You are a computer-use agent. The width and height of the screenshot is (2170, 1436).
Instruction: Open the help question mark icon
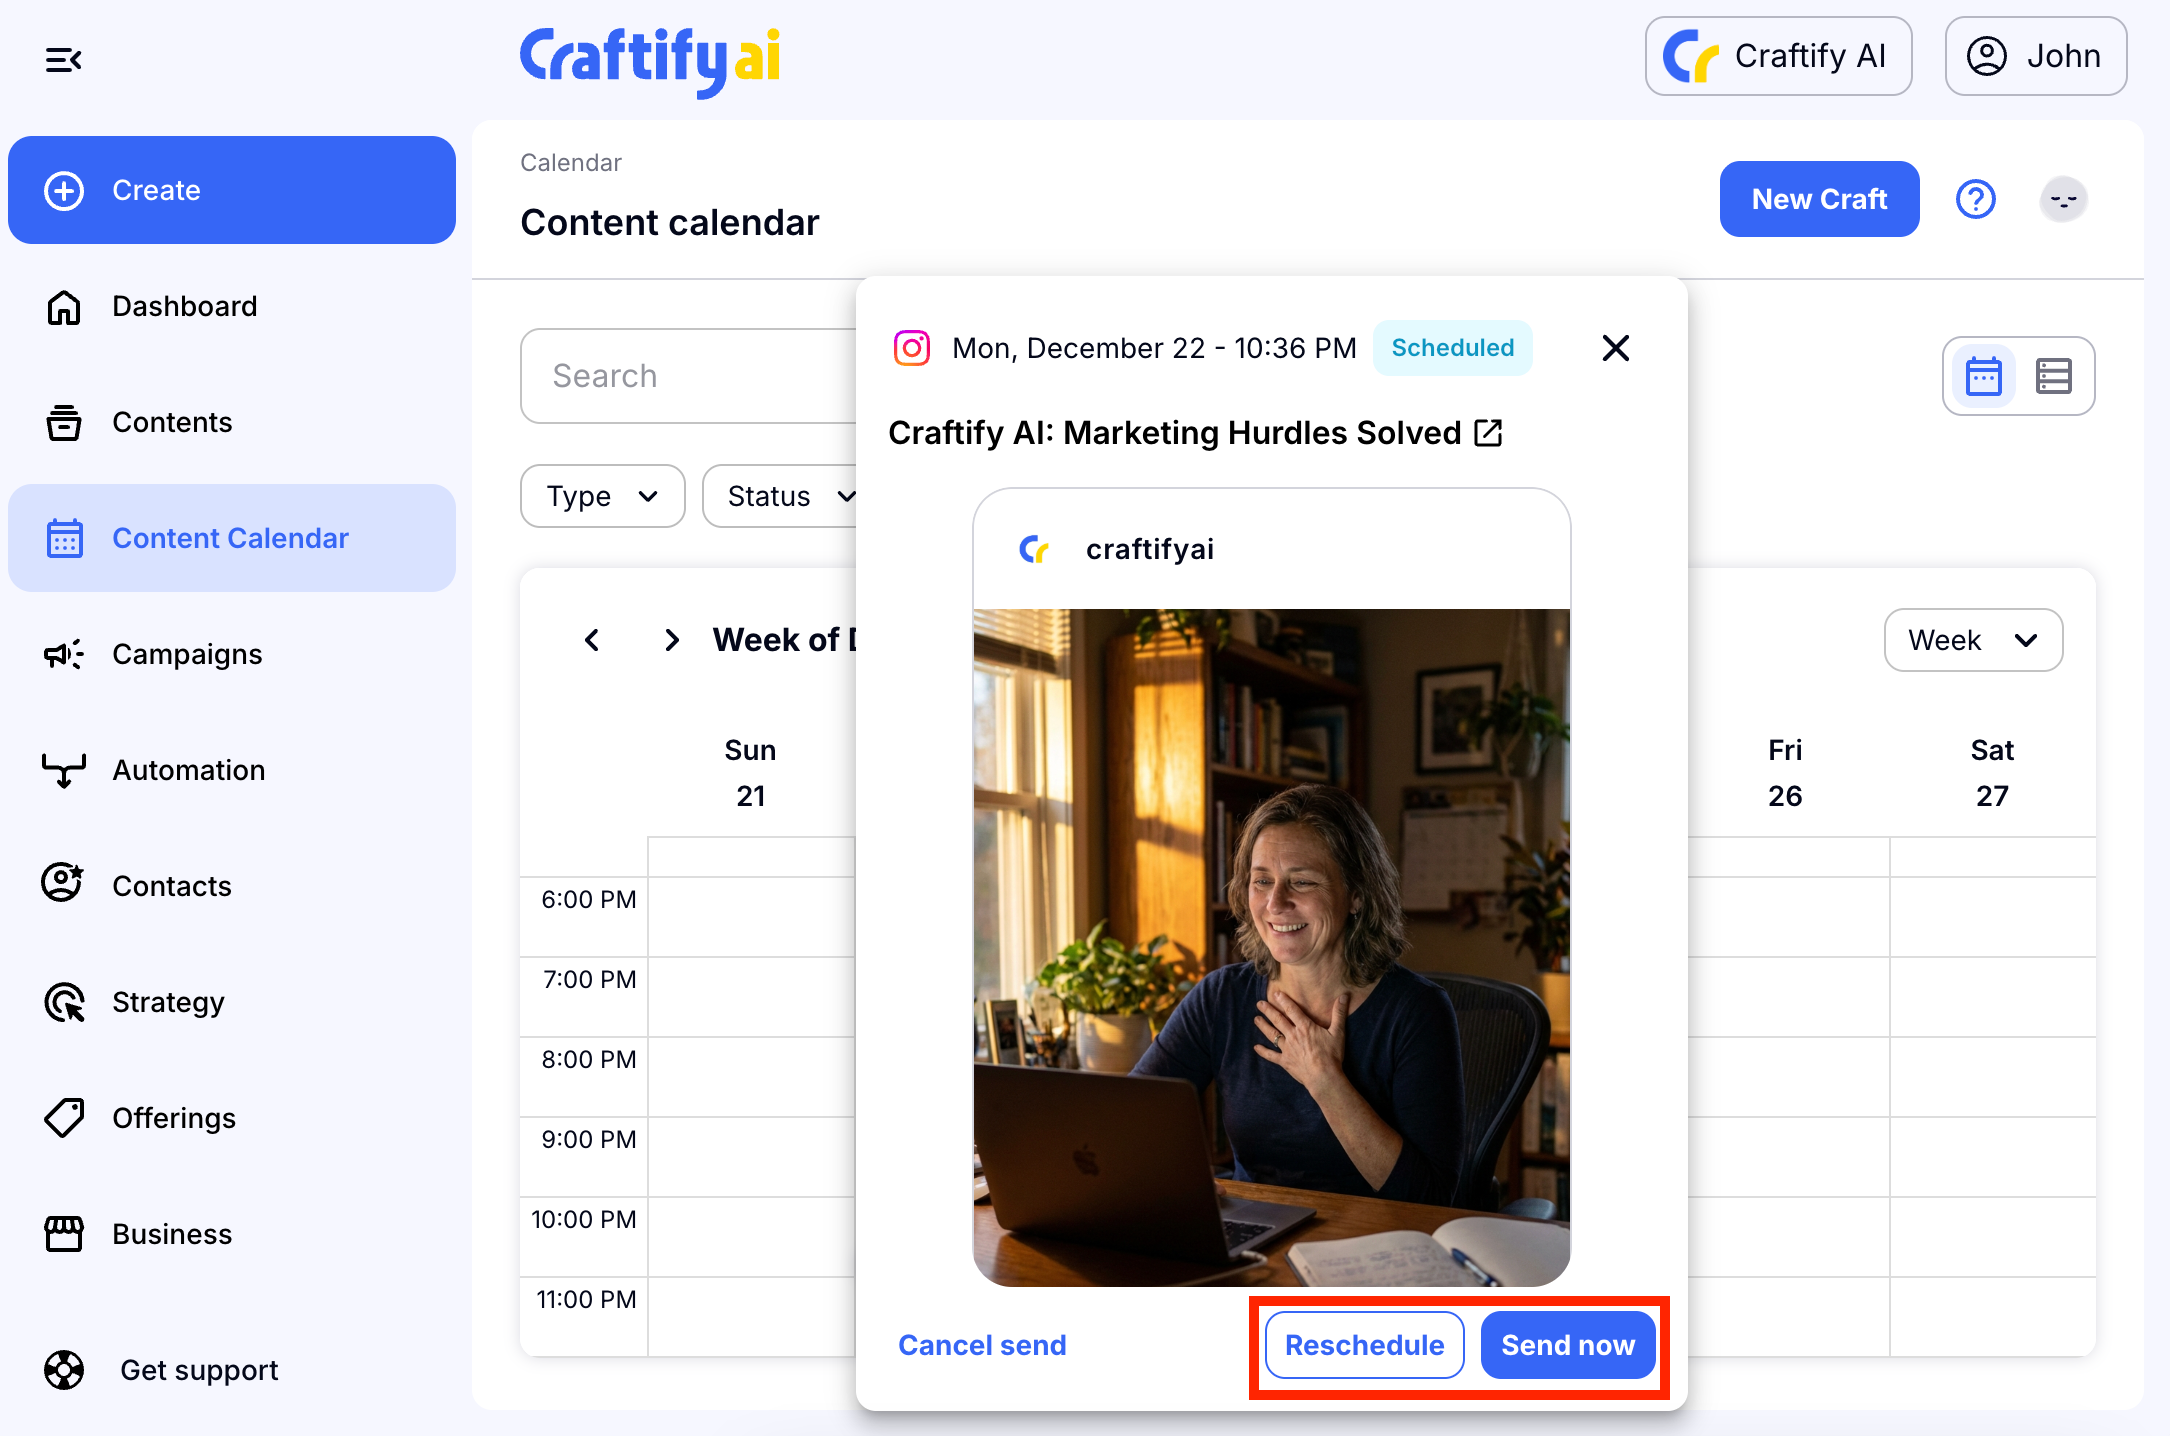coord(1975,199)
